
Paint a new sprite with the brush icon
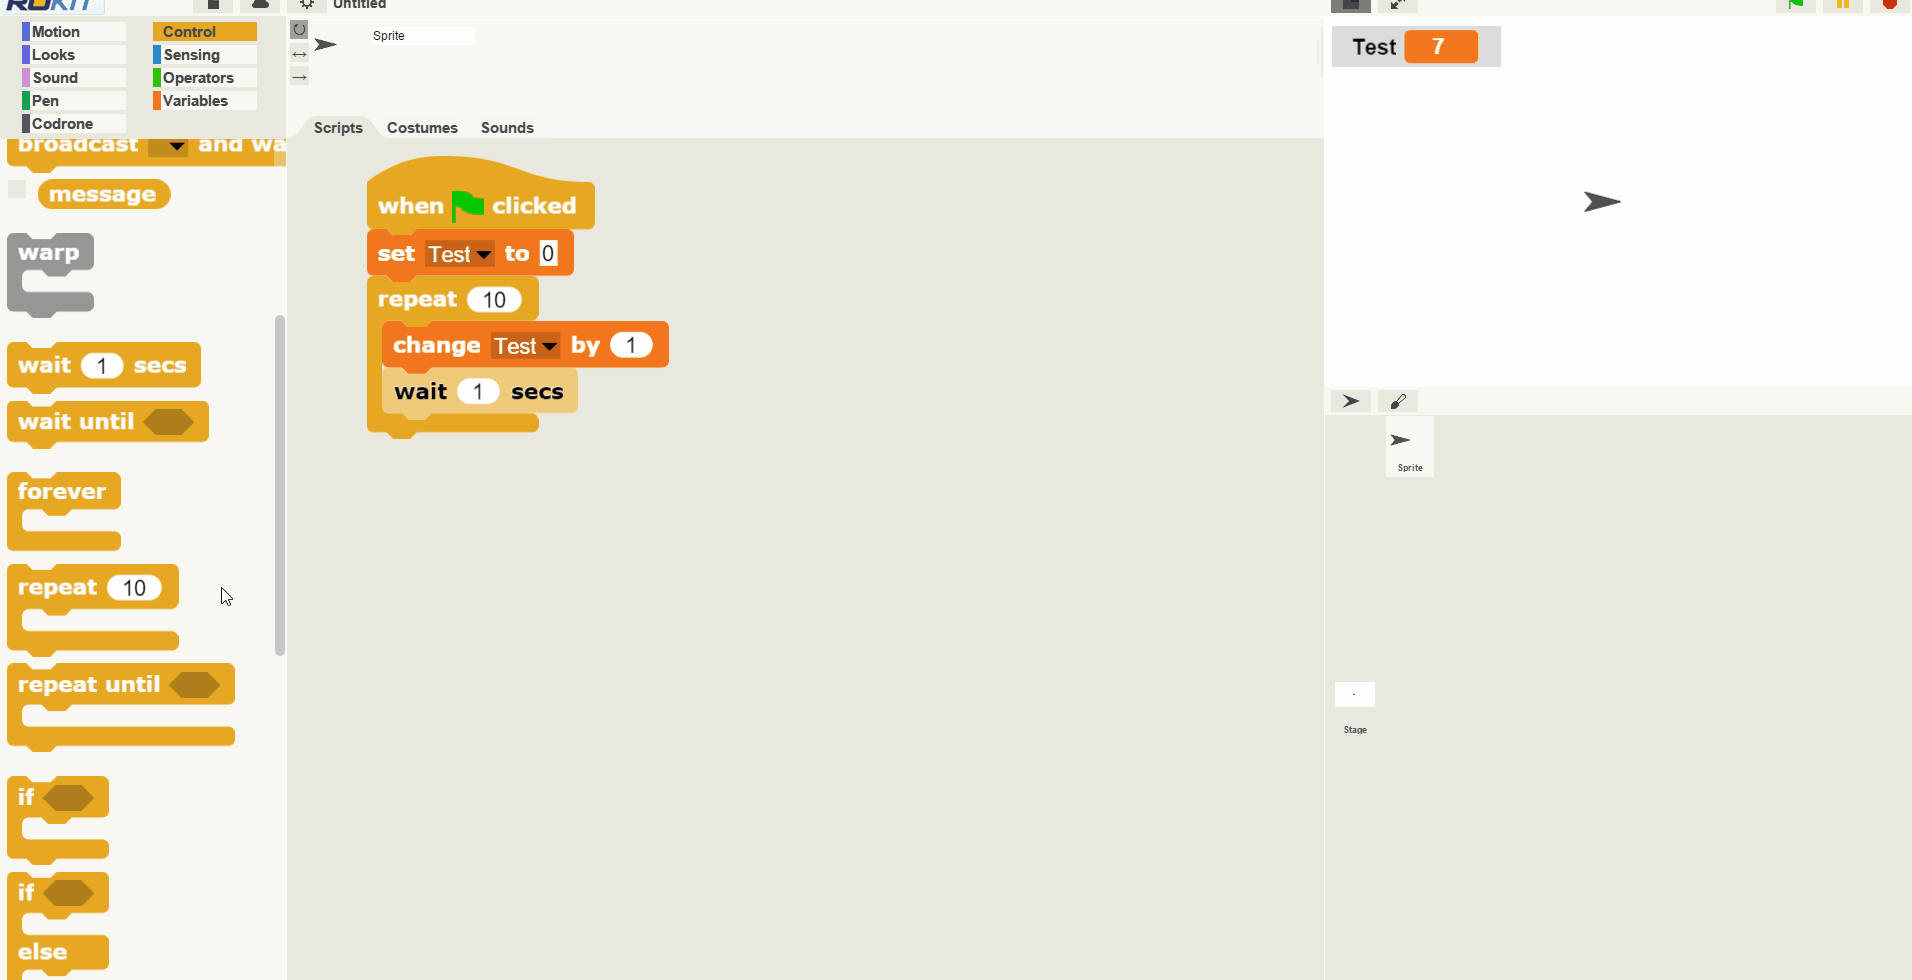1398,401
